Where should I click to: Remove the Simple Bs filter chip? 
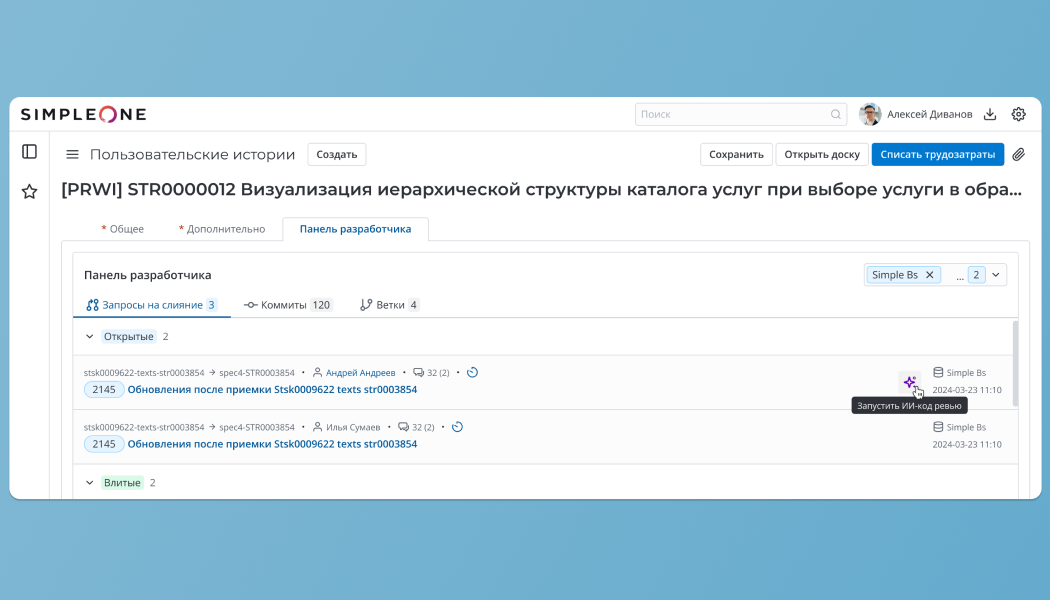point(929,274)
